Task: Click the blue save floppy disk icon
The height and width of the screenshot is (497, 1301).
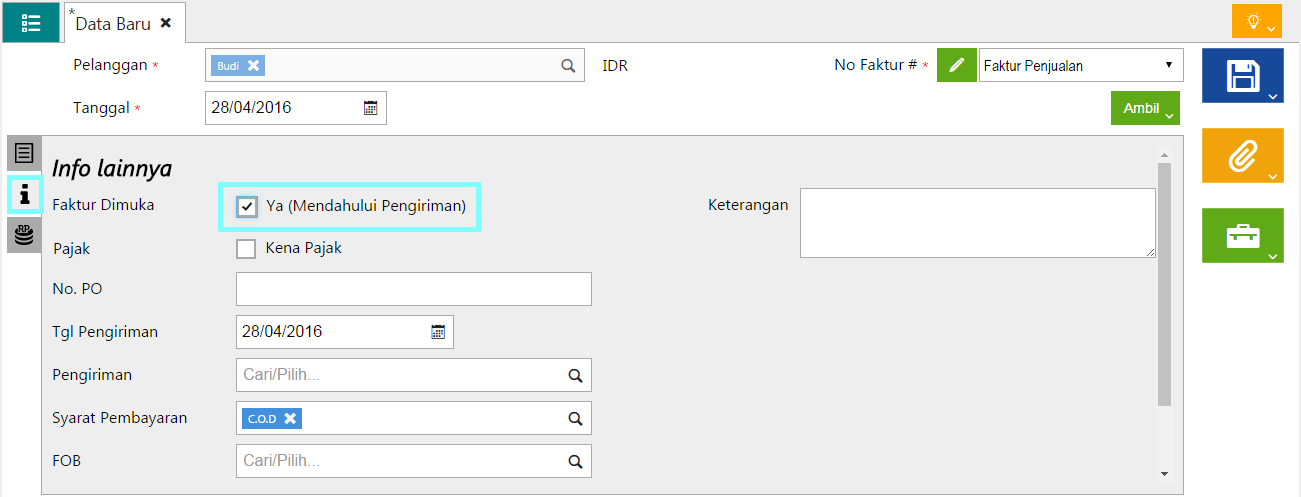Action: pos(1241,76)
